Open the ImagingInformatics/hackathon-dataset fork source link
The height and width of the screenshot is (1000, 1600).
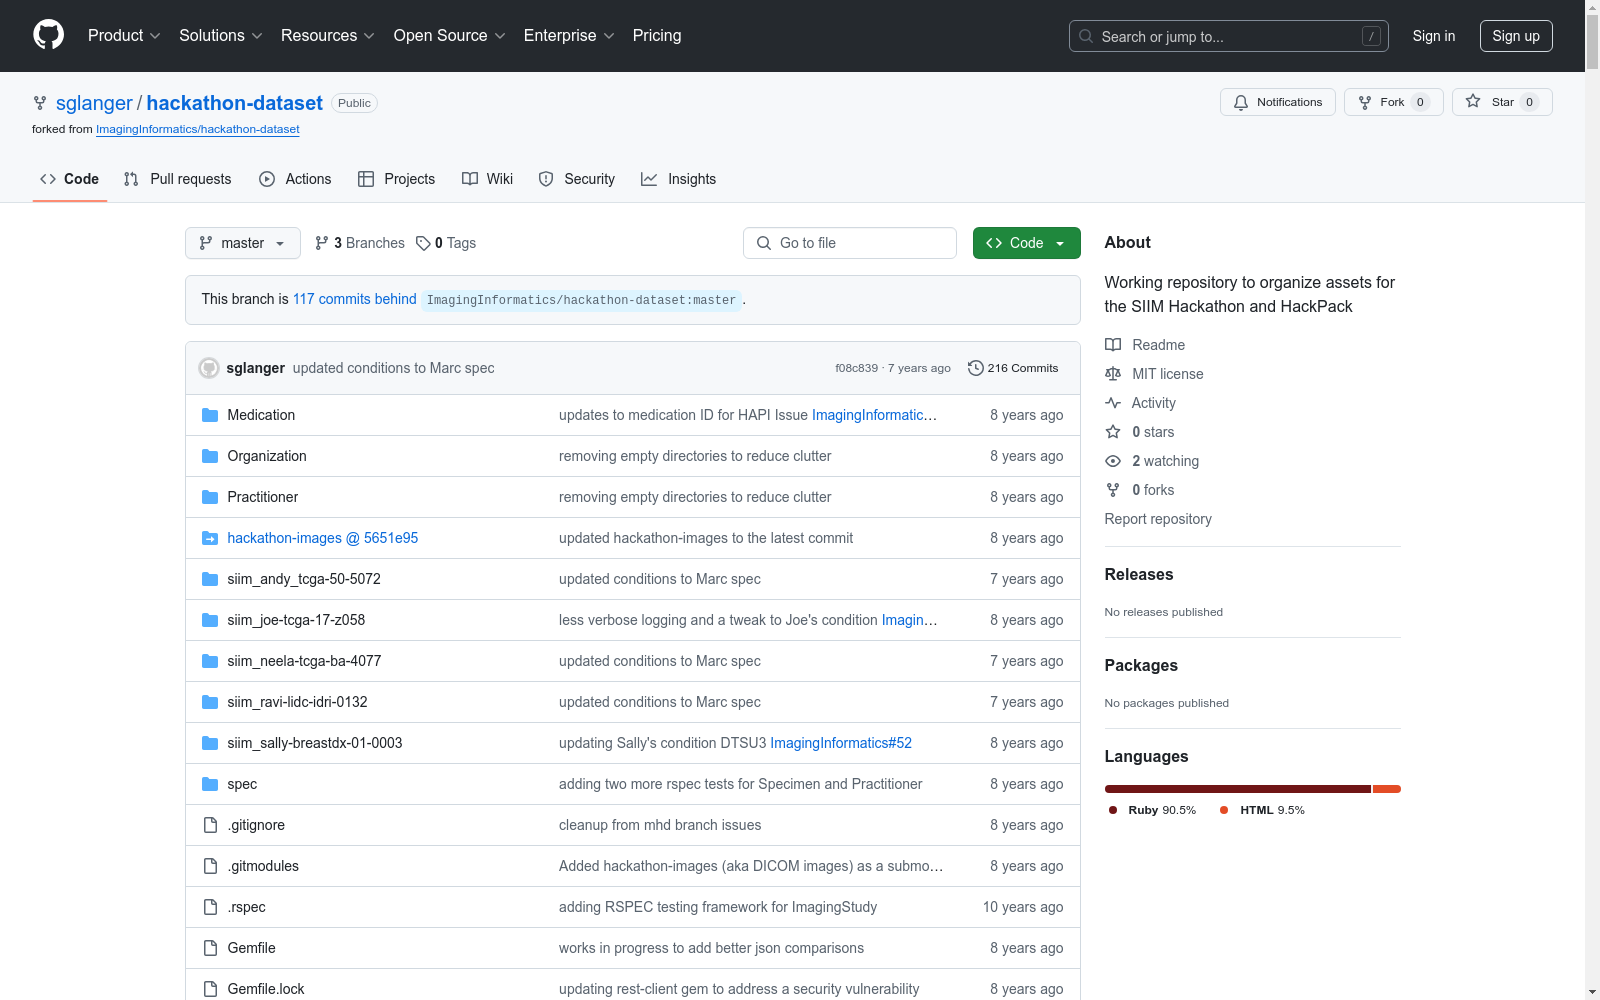(x=198, y=129)
